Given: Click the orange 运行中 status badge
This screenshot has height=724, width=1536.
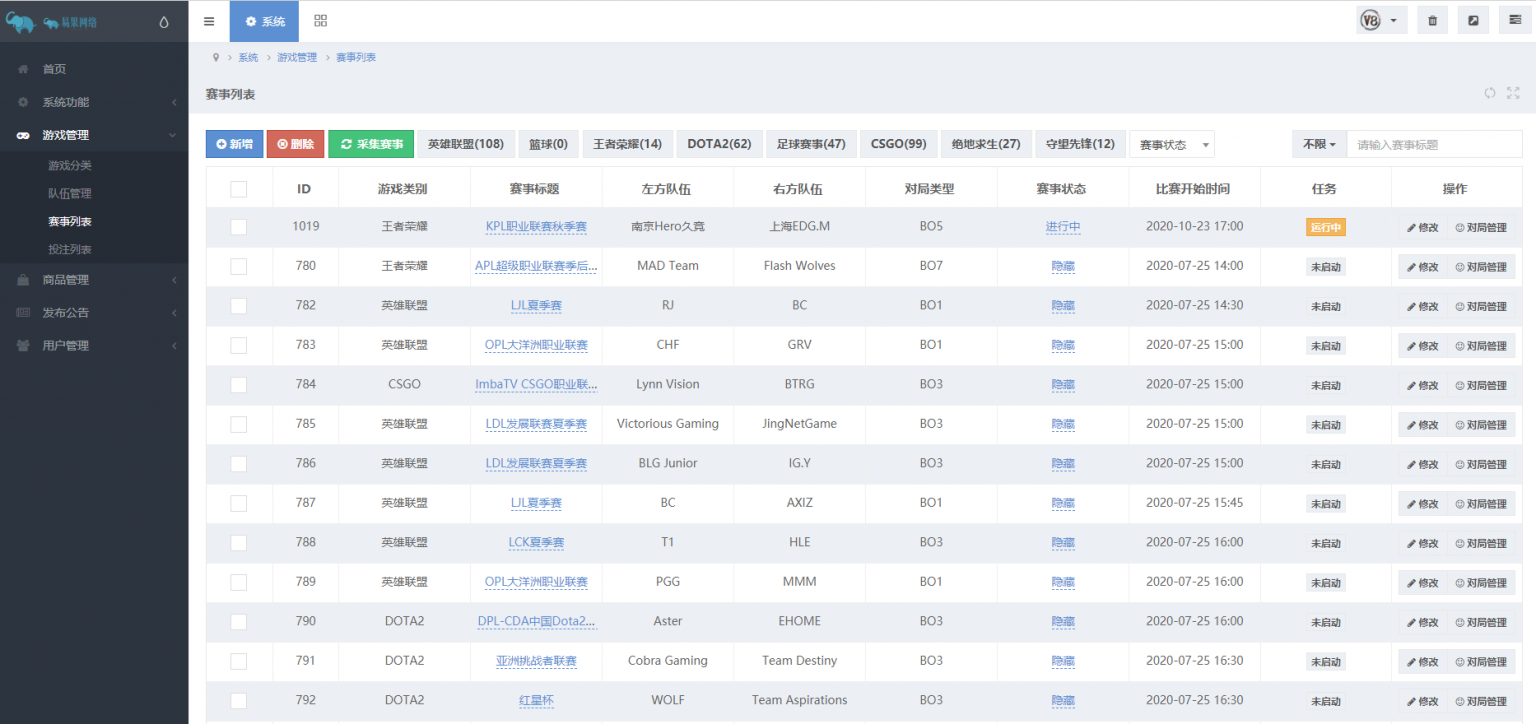Looking at the screenshot, I should [1326, 227].
